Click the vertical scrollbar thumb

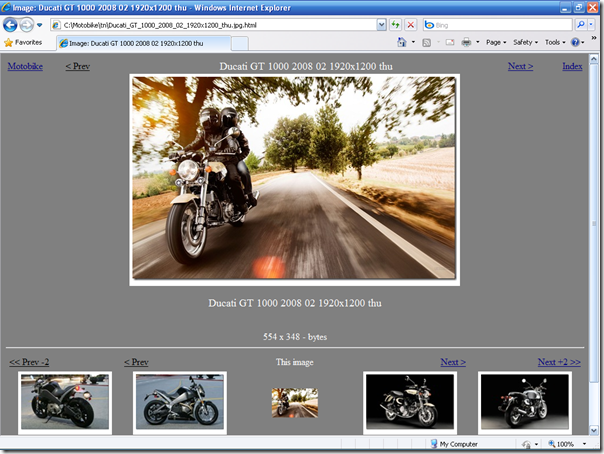594,223
